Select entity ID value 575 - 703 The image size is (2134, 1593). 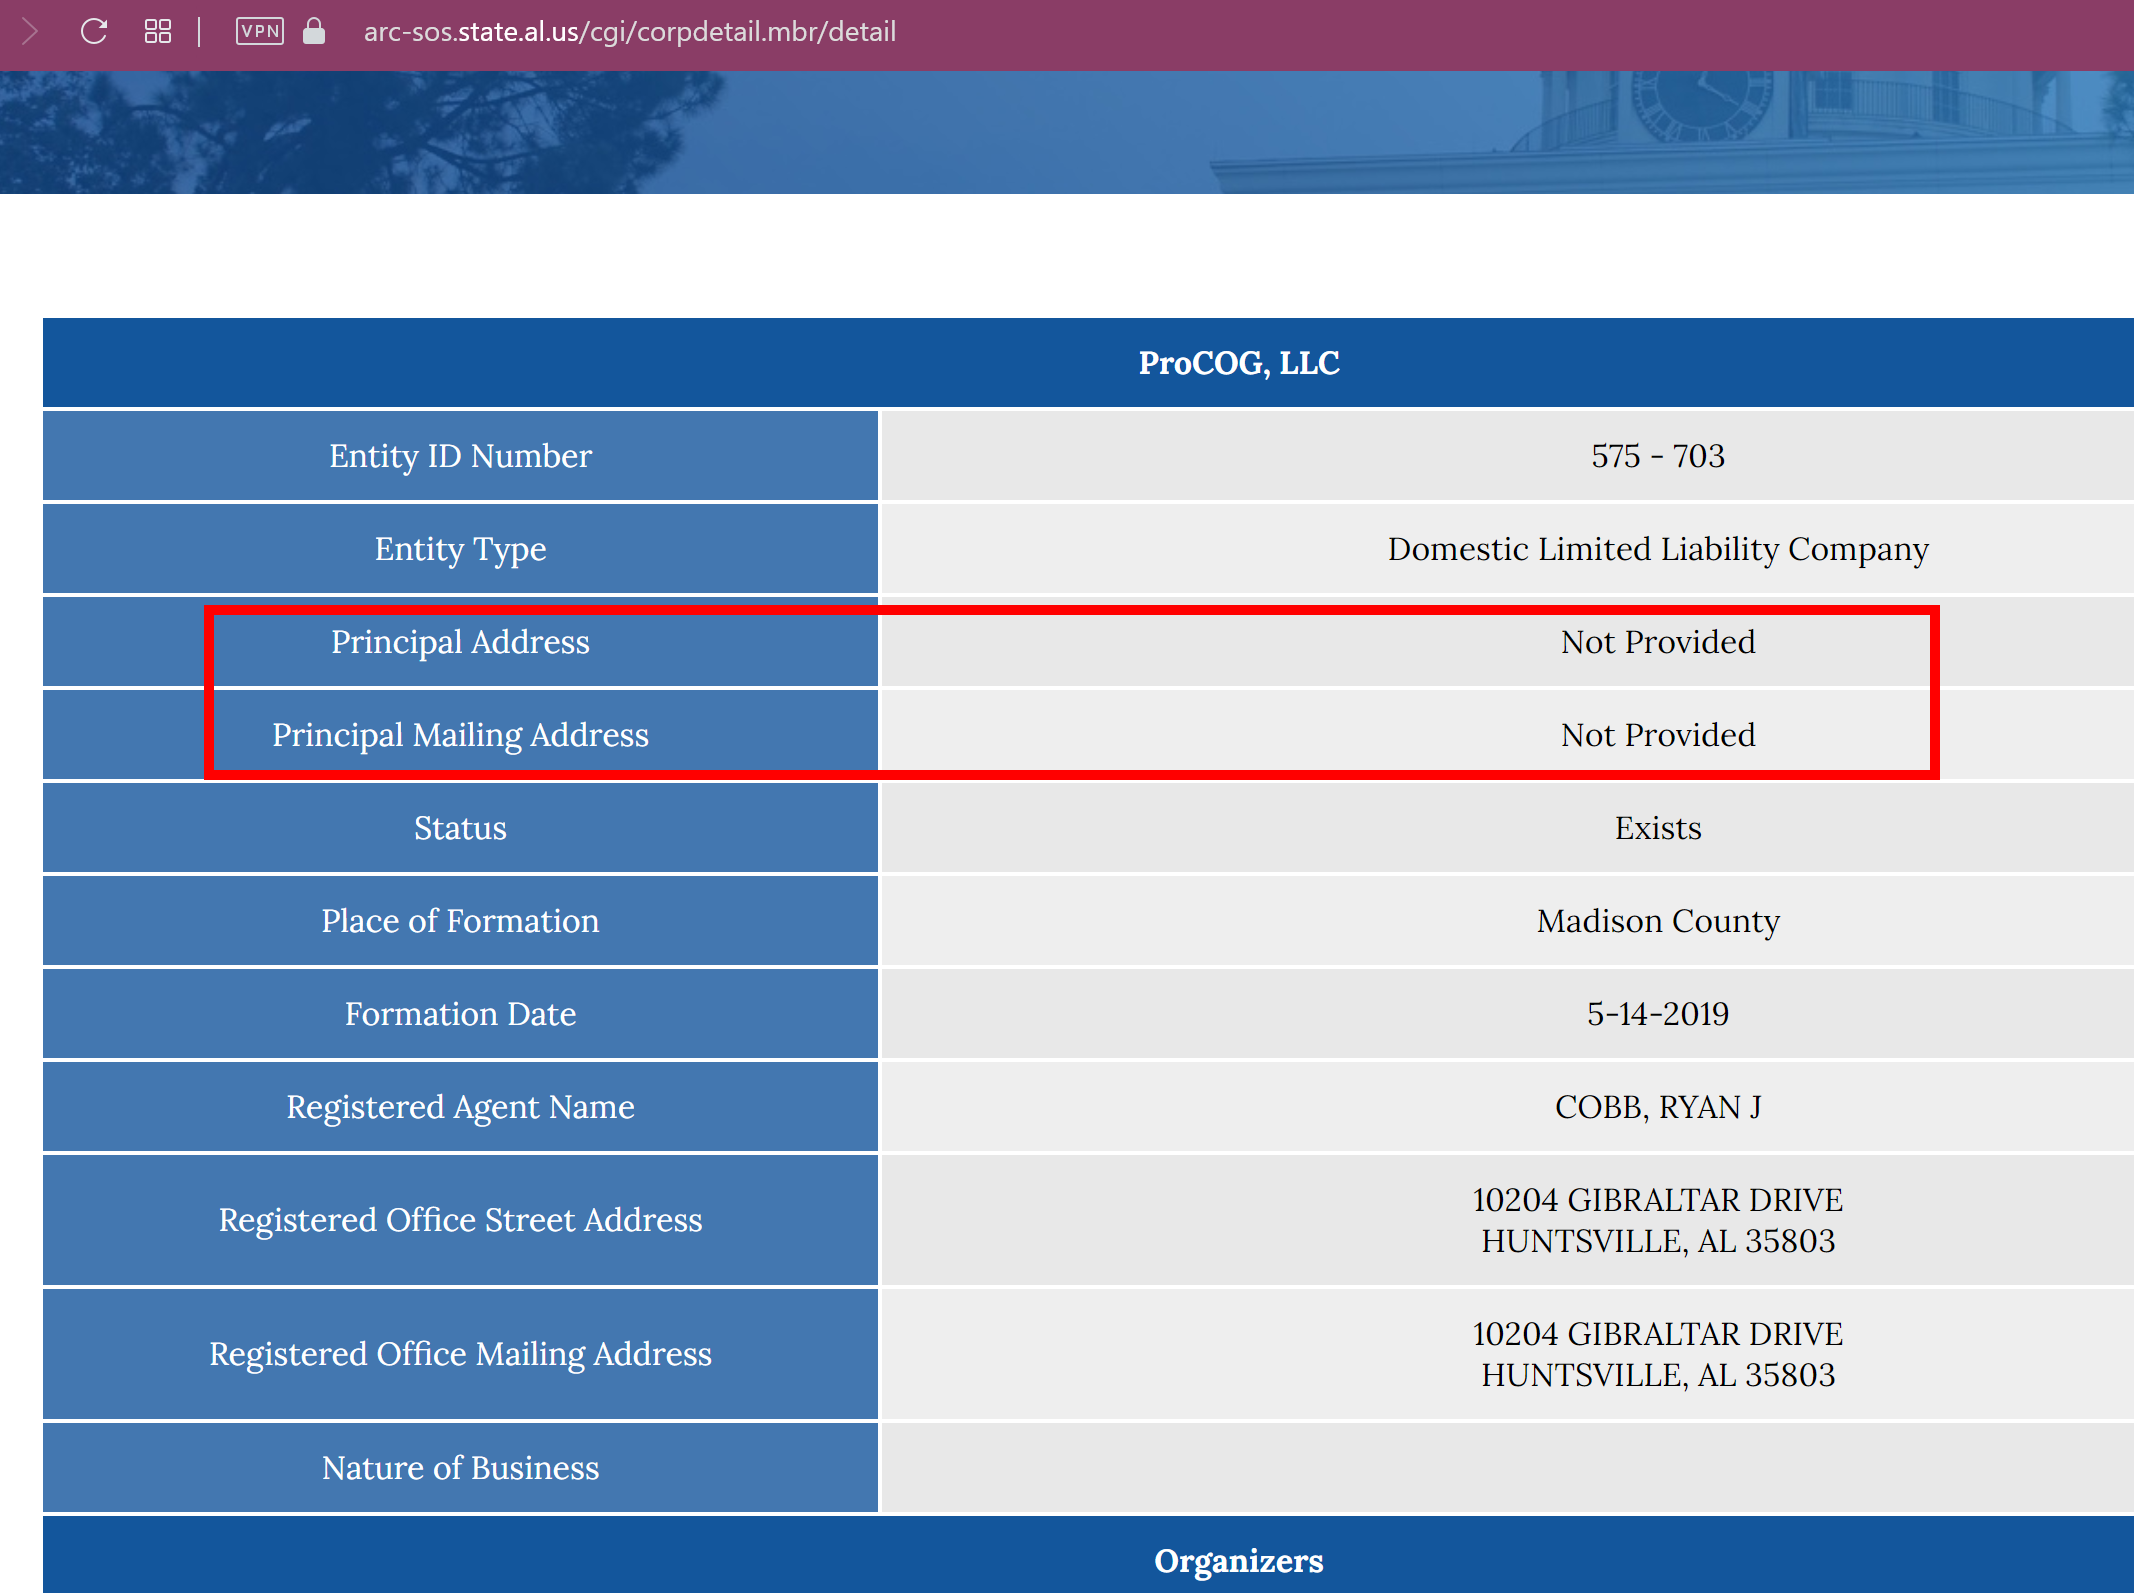(x=1658, y=456)
